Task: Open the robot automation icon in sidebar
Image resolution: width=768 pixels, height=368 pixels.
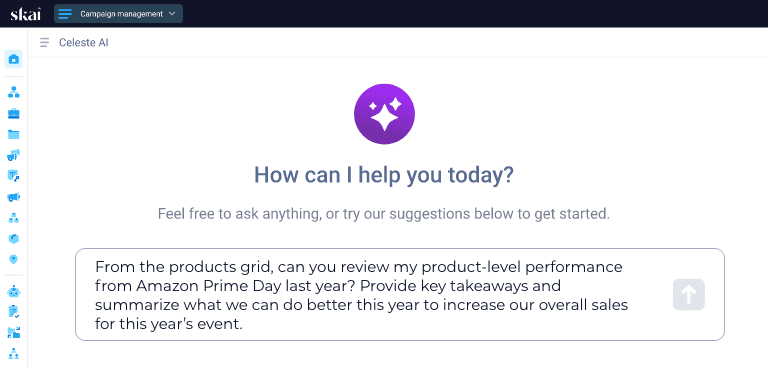Action: pyautogui.click(x=14, y=292)
